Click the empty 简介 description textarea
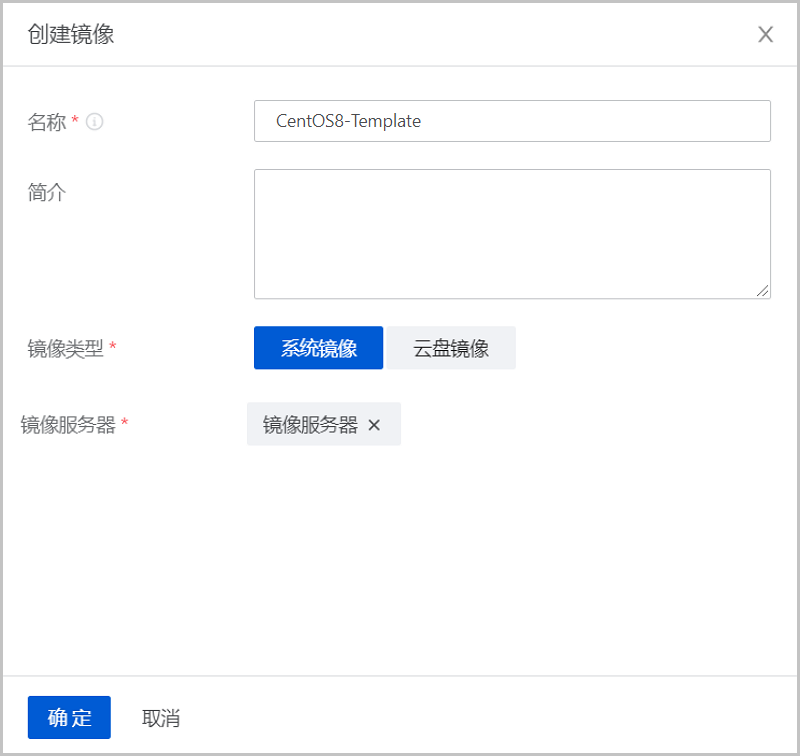 512,233
